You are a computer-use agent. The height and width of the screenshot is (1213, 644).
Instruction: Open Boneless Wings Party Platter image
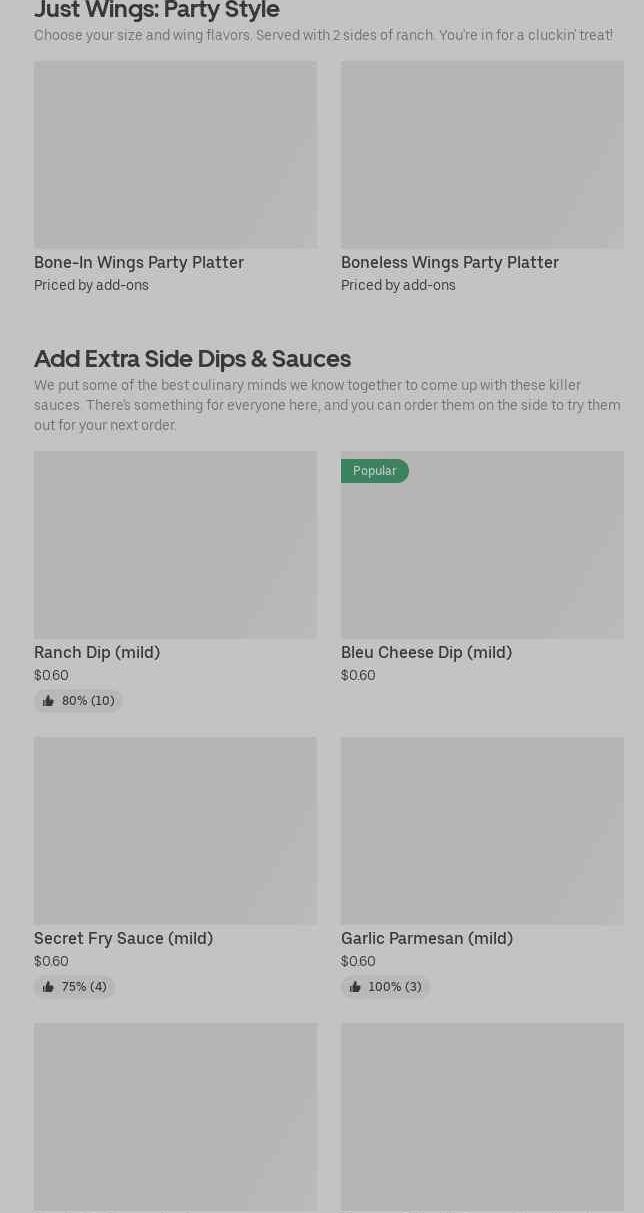pyautogui.click(x=482, y=154)
